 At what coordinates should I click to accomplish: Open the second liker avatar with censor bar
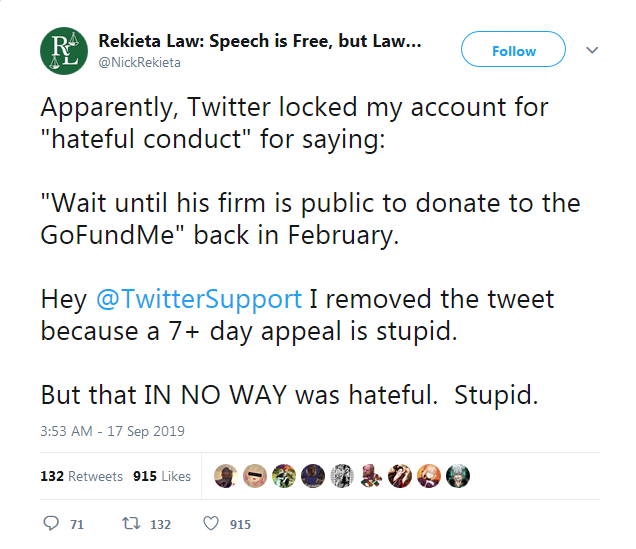point(255,476)
